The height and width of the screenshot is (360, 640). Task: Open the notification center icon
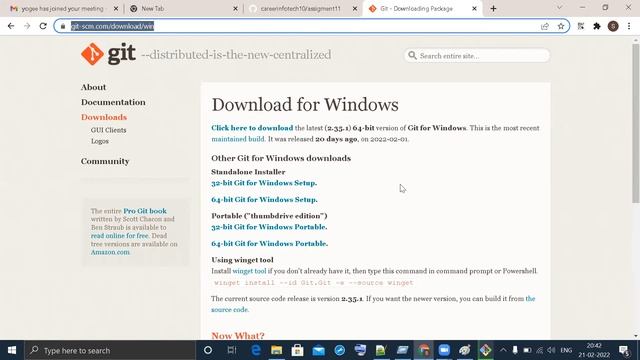624,350
